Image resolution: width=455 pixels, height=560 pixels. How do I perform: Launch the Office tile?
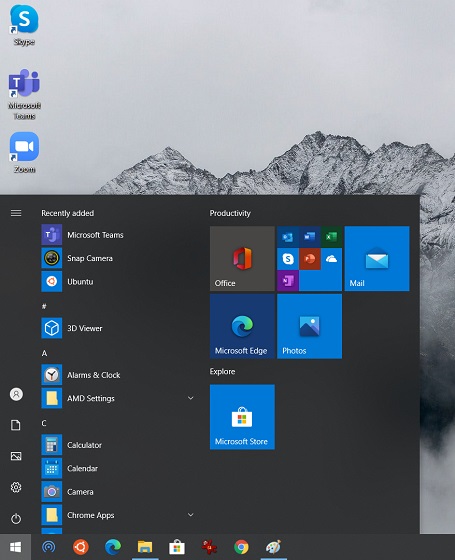(x=242, y=258)
